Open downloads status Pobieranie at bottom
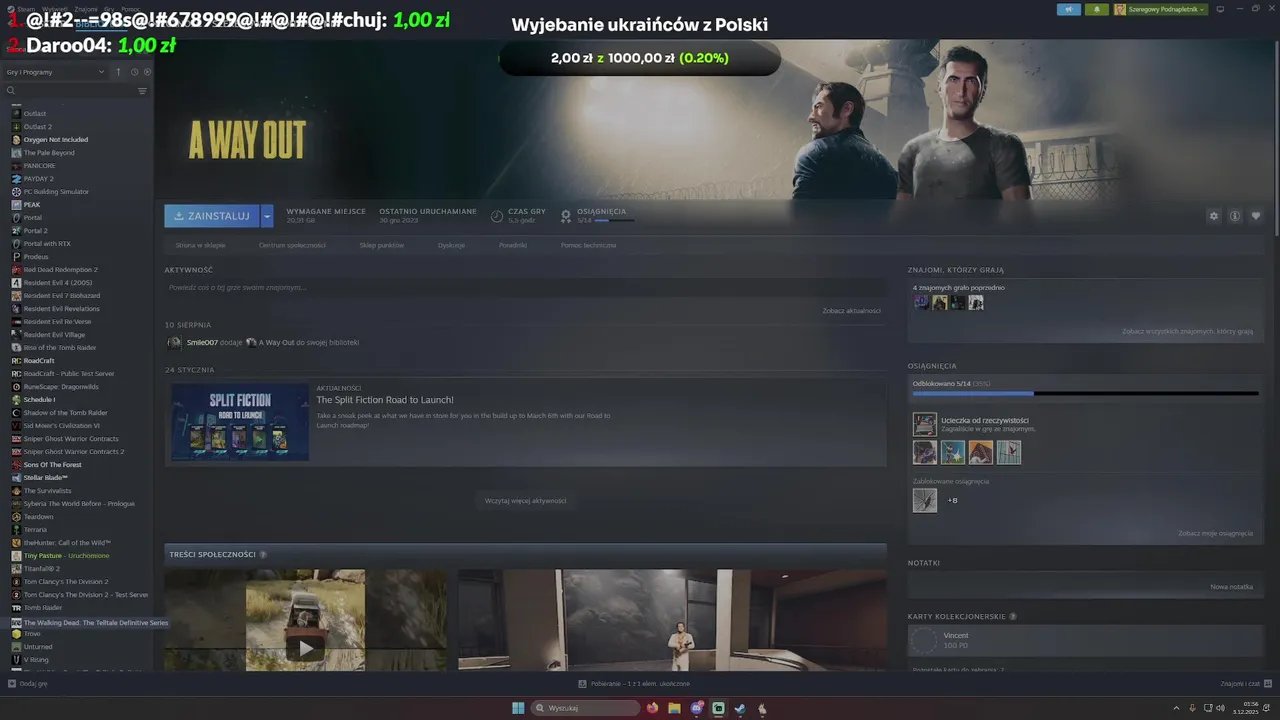 coord(634,684)
